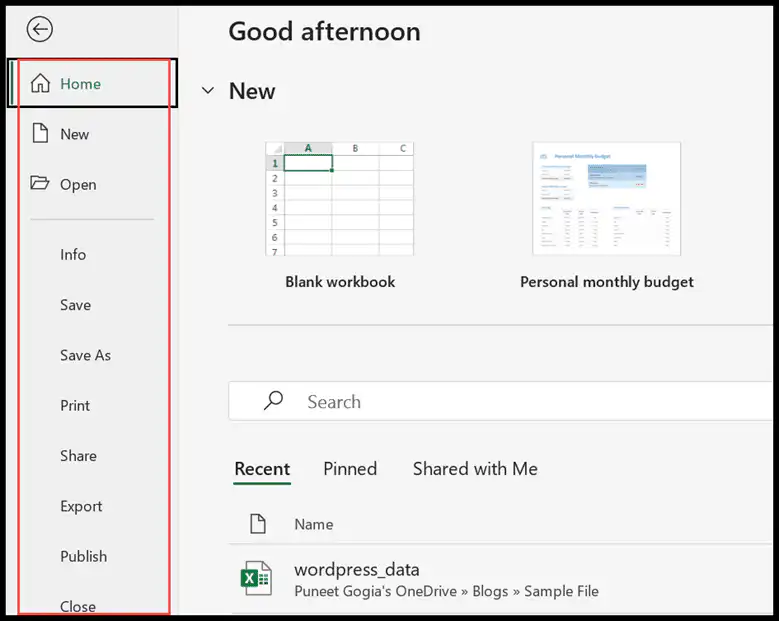Click the Home label in sidebar
This screenshot has height=621, width=779.
80,84
